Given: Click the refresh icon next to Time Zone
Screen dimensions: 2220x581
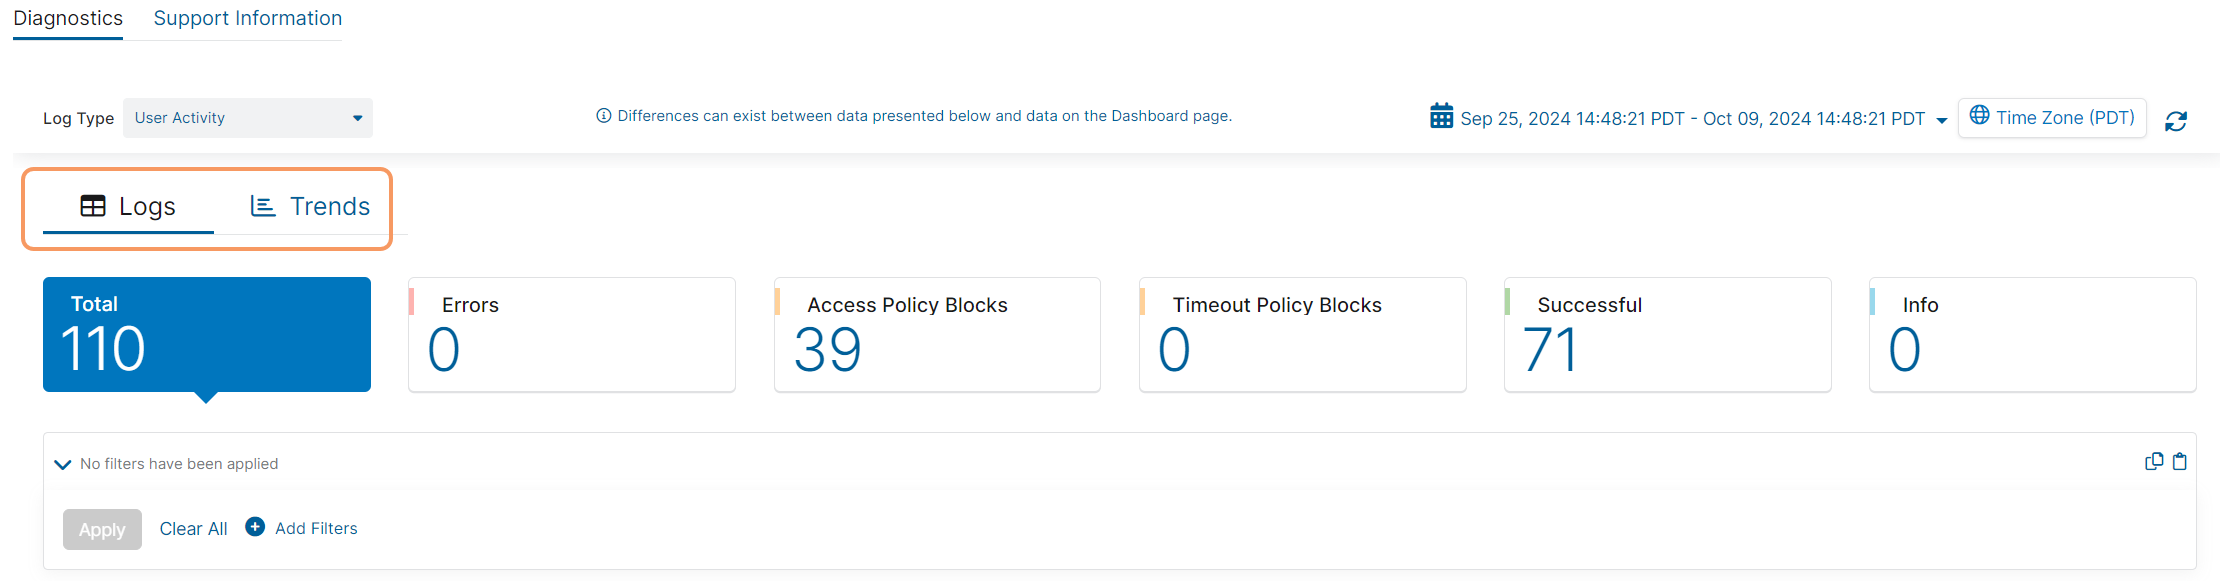Looking at the screenshot, I should click(2175, 121).
